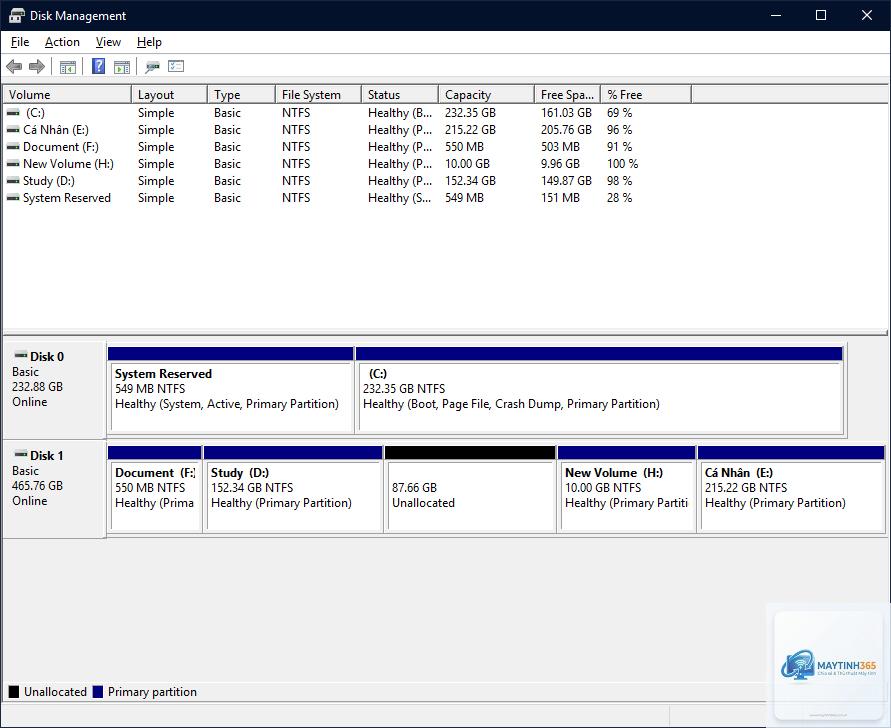
Task: Sort by the Layout column header
Action: tap(169, 94)
